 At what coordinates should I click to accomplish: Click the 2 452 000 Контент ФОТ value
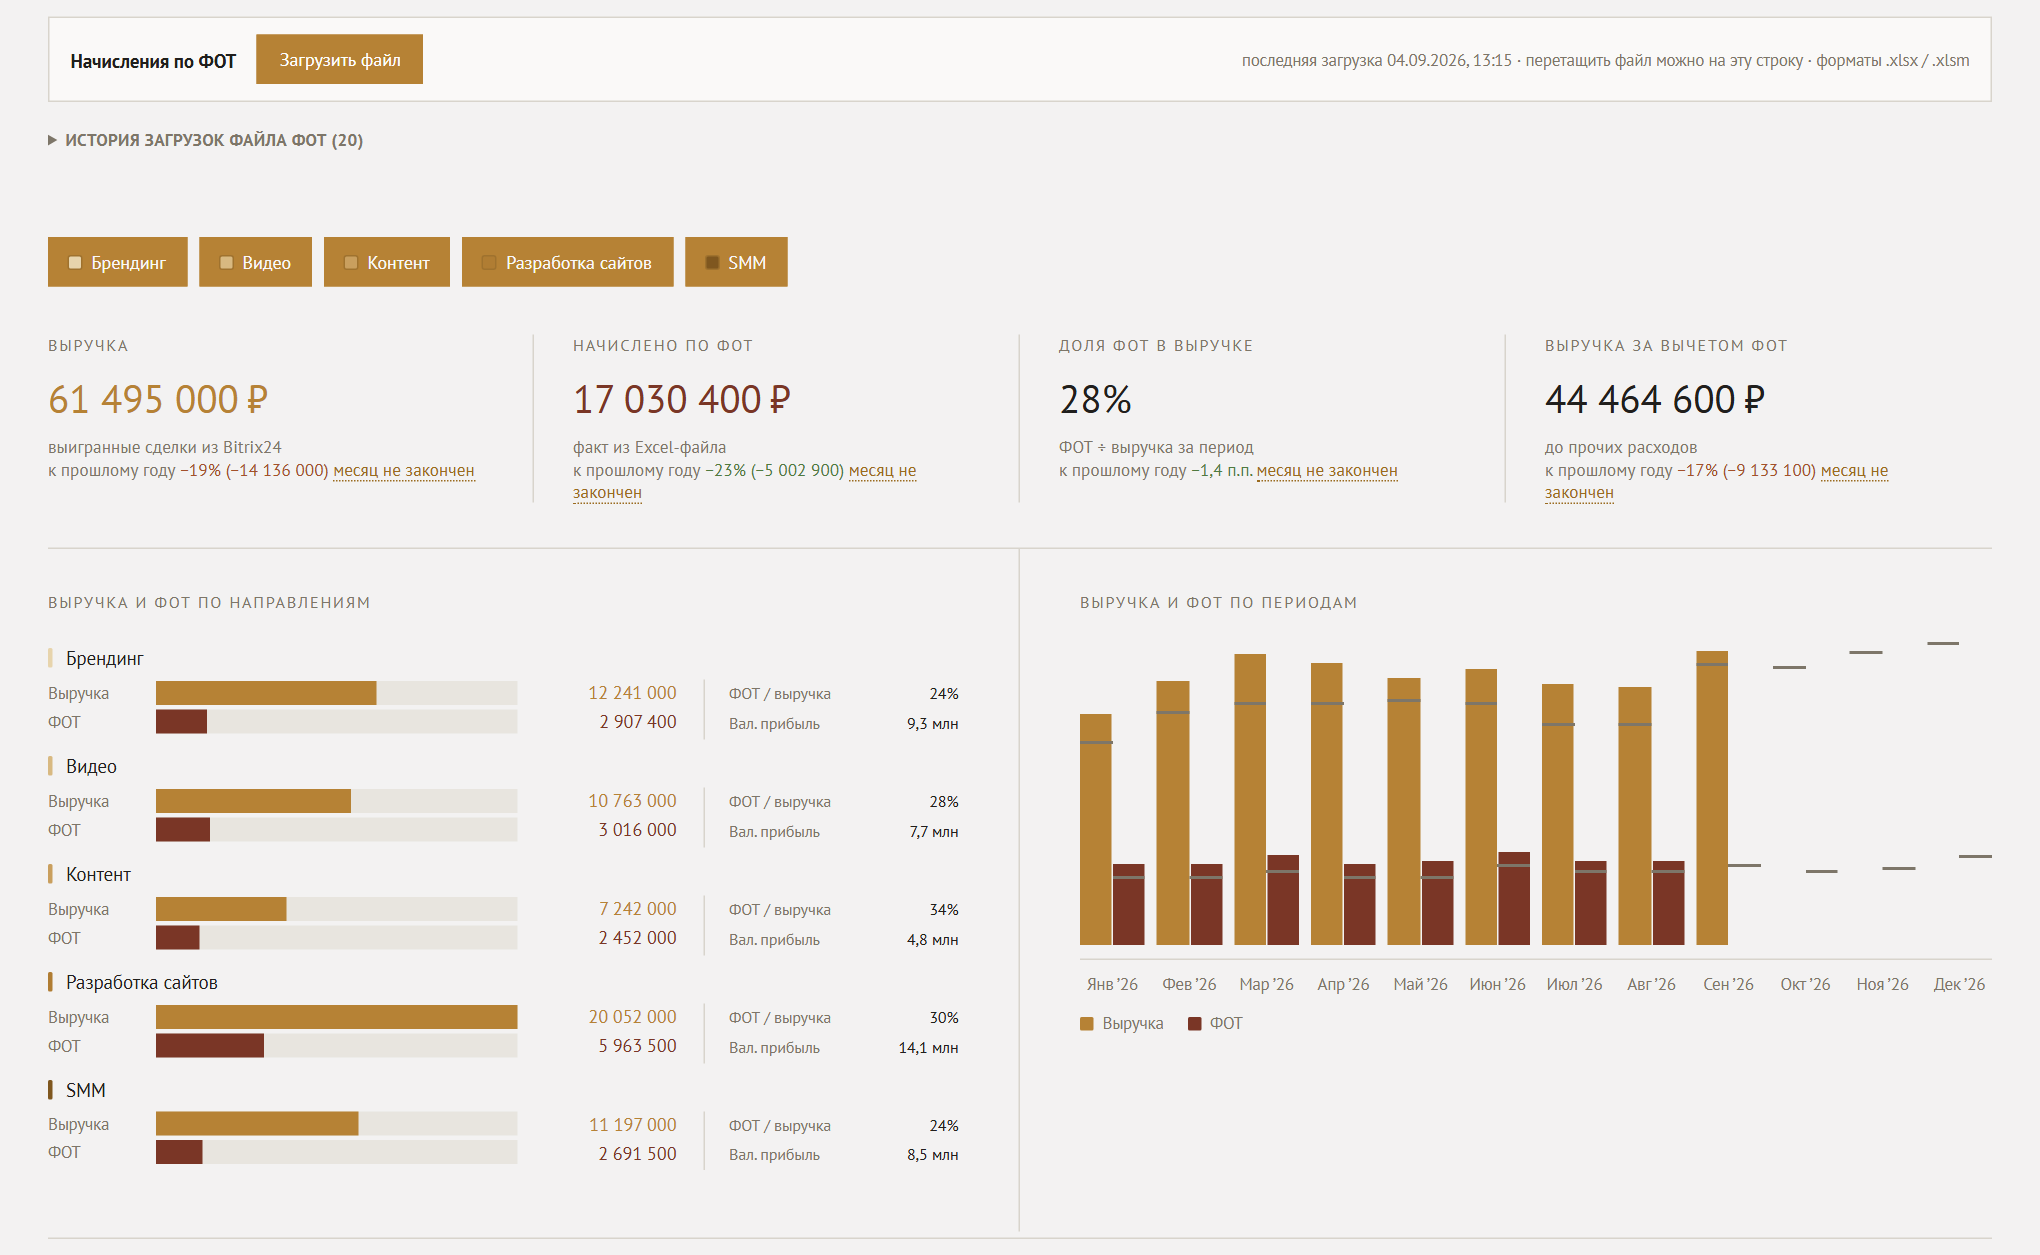click(638, 938)
